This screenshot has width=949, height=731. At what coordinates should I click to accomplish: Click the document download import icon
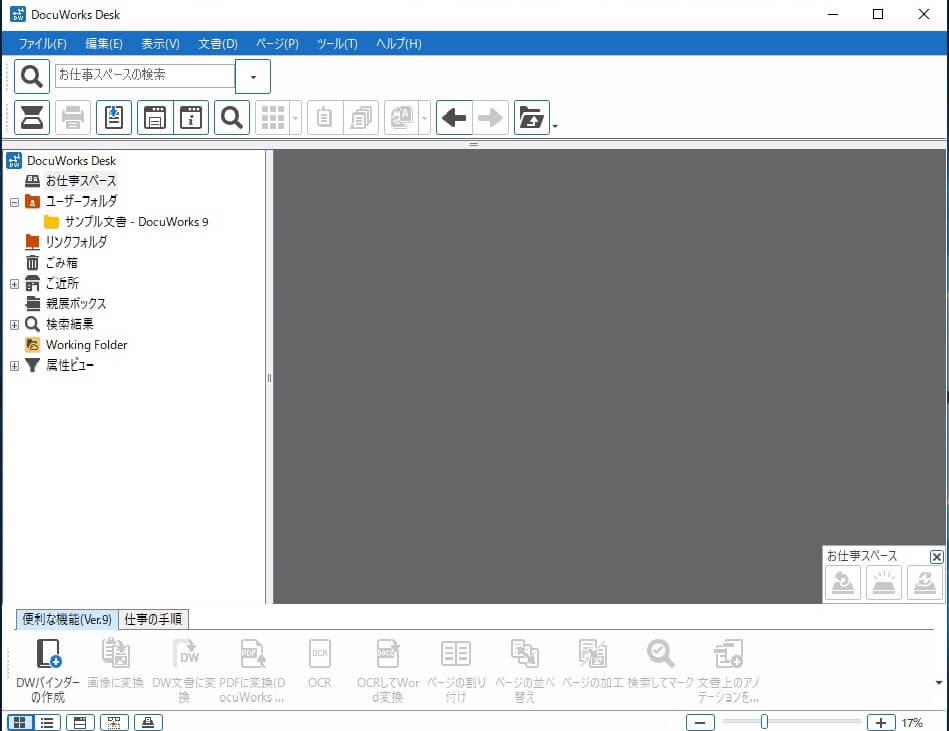(114, 118)
